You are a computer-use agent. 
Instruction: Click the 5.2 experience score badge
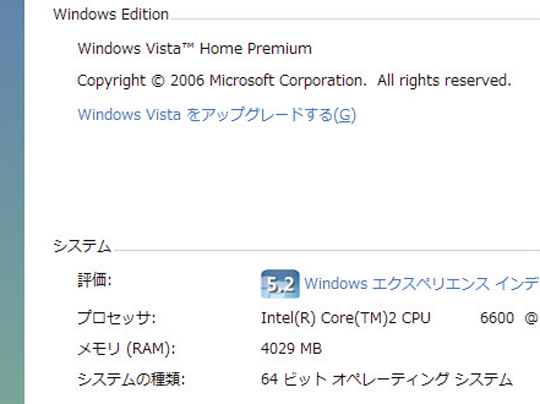click(x=280, y=284)
